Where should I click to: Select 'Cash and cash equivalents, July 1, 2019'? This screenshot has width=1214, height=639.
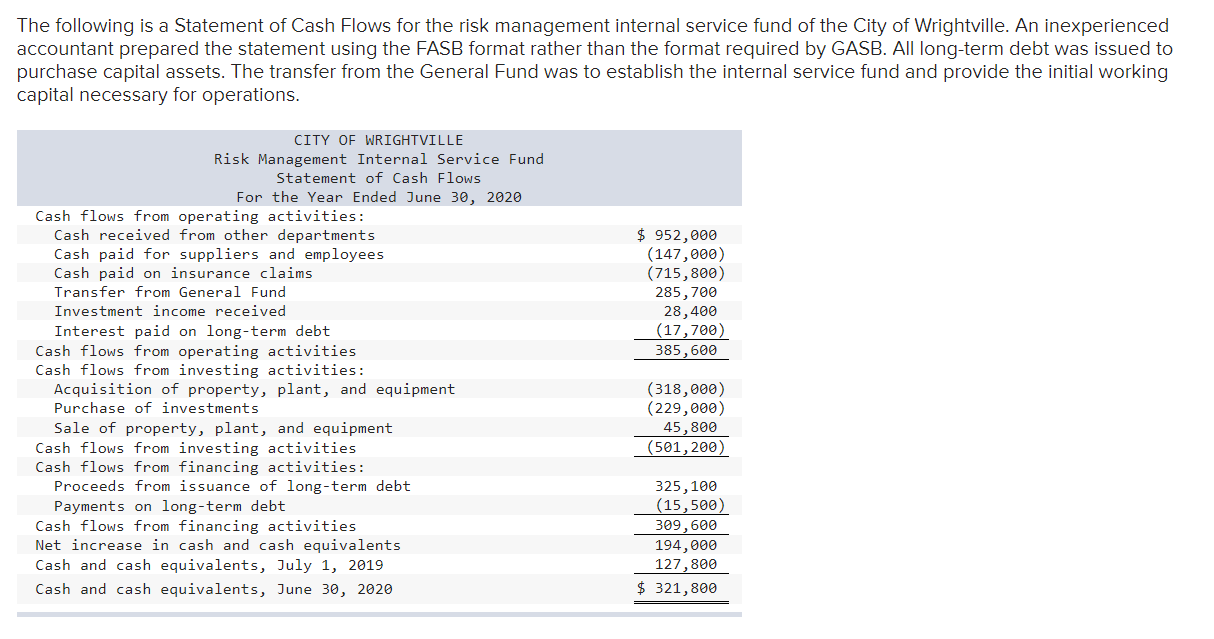pyautogui.click(x=209, y=565)
